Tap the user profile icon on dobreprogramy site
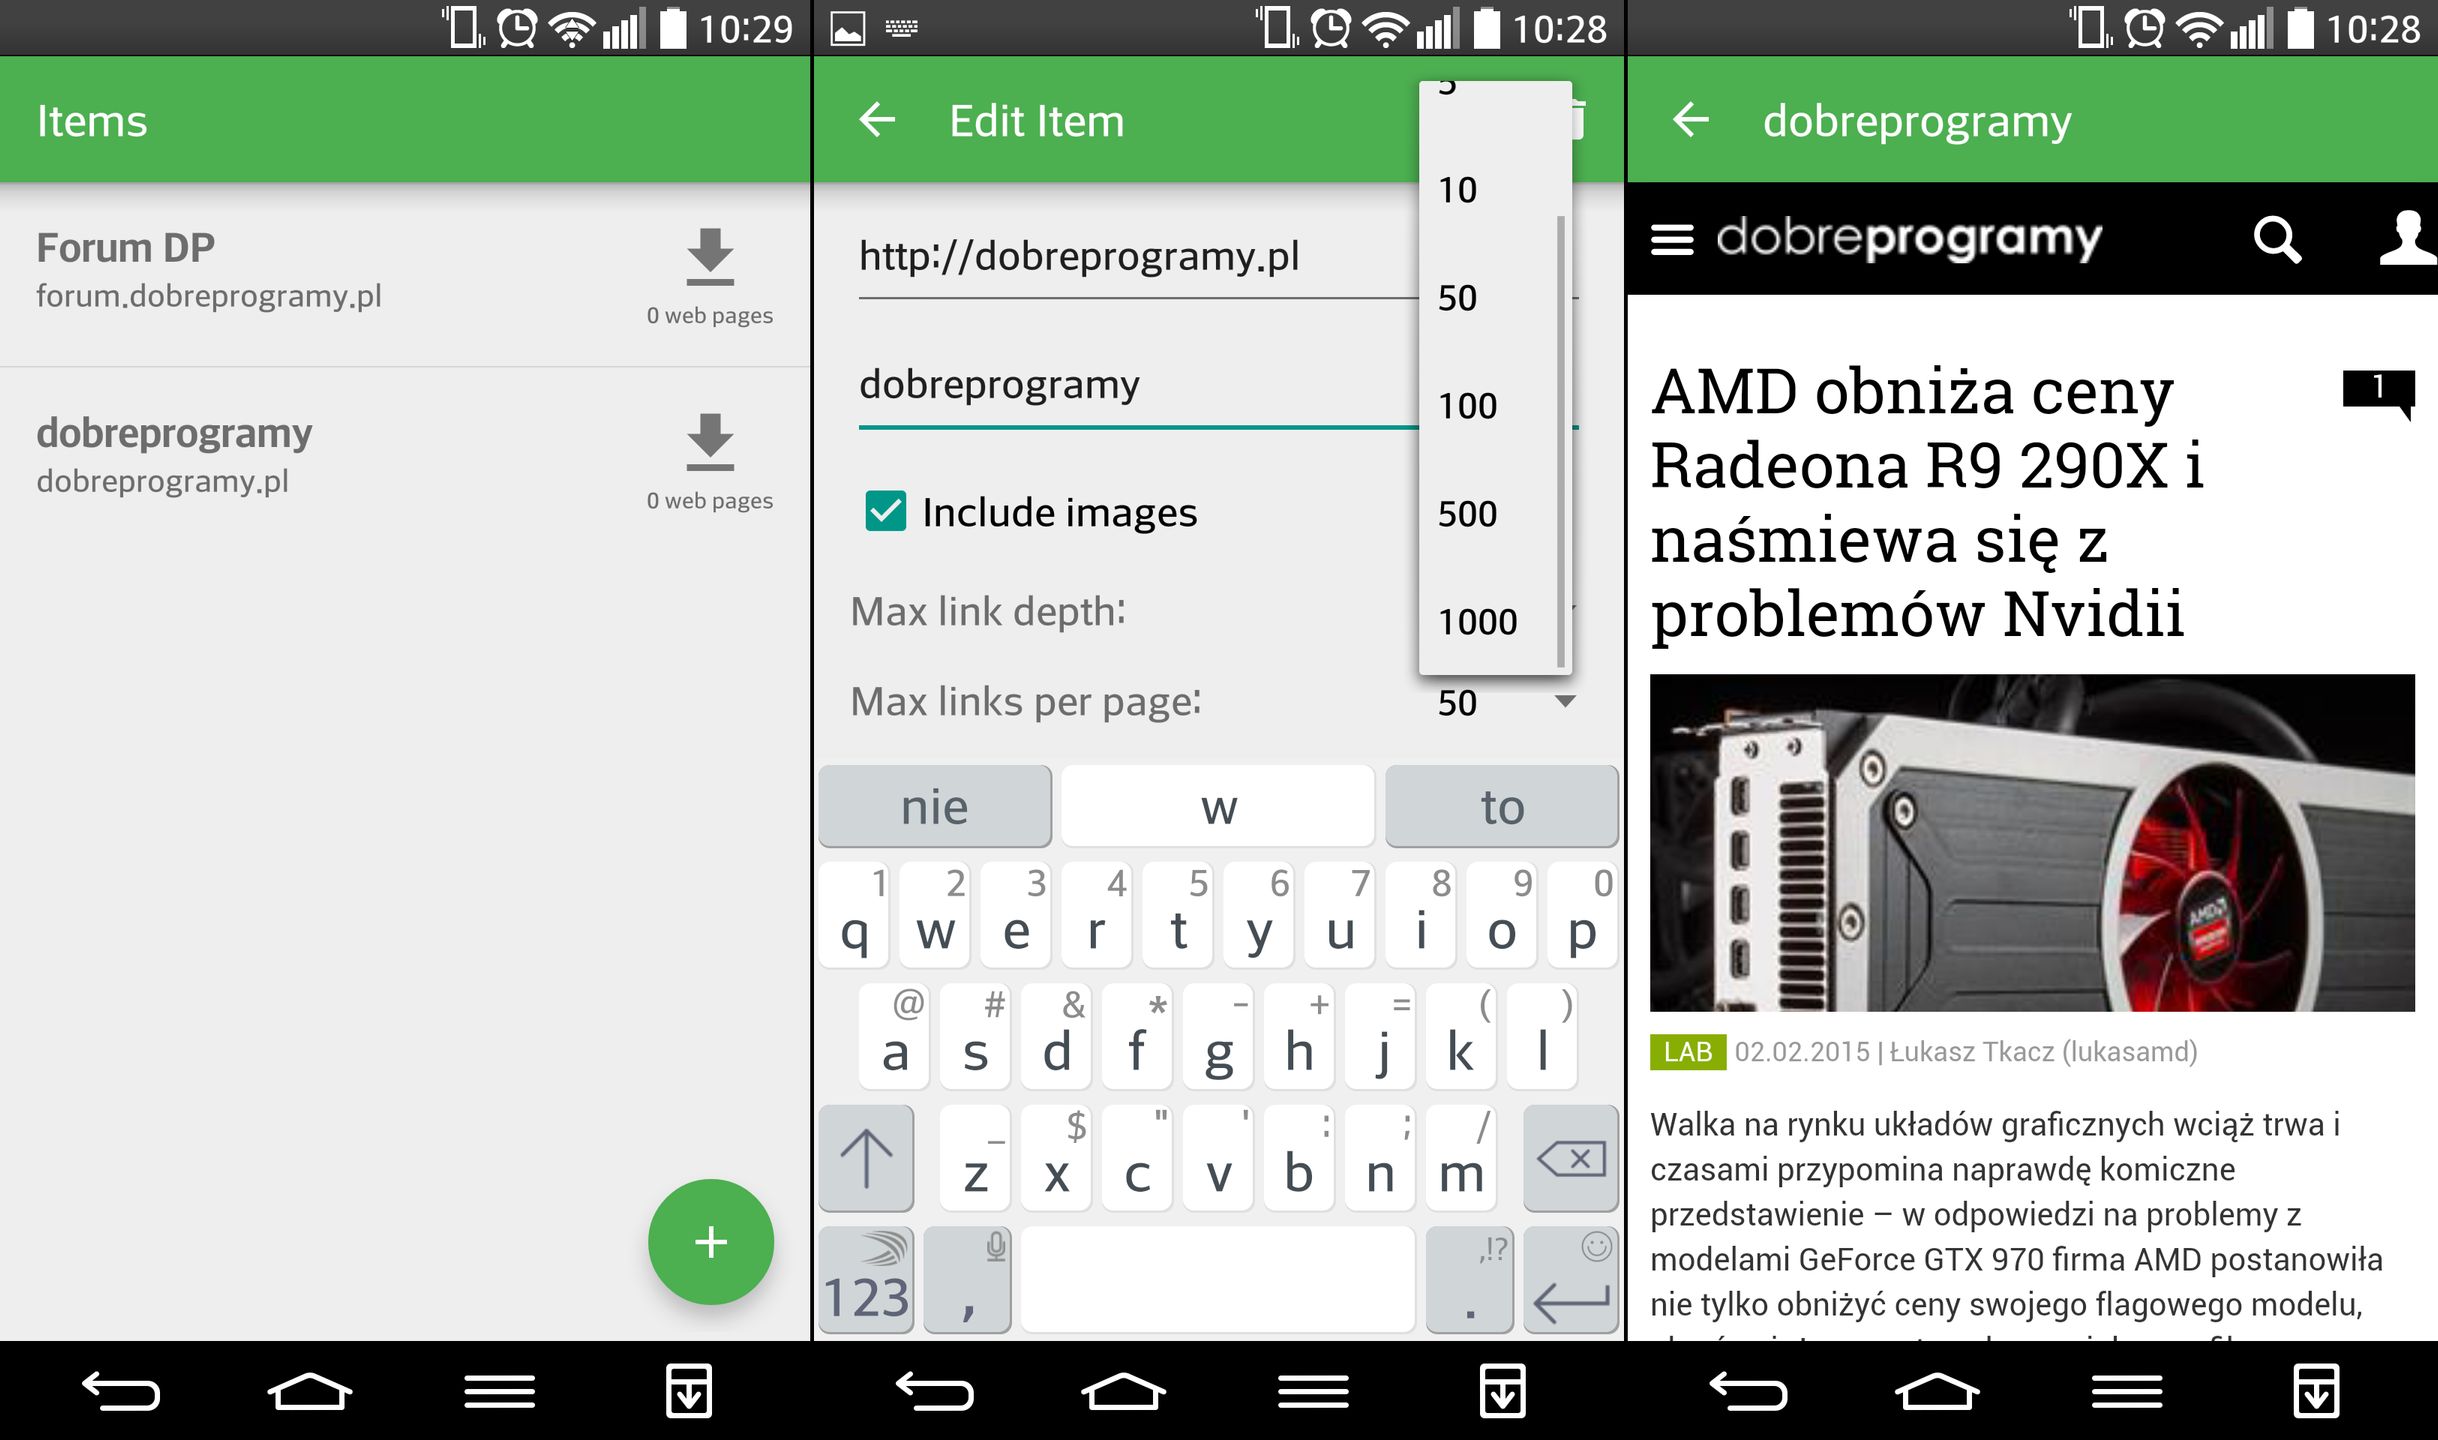The width and height of the screenshot is (2438, 1440). click(x=2408, y=238)
